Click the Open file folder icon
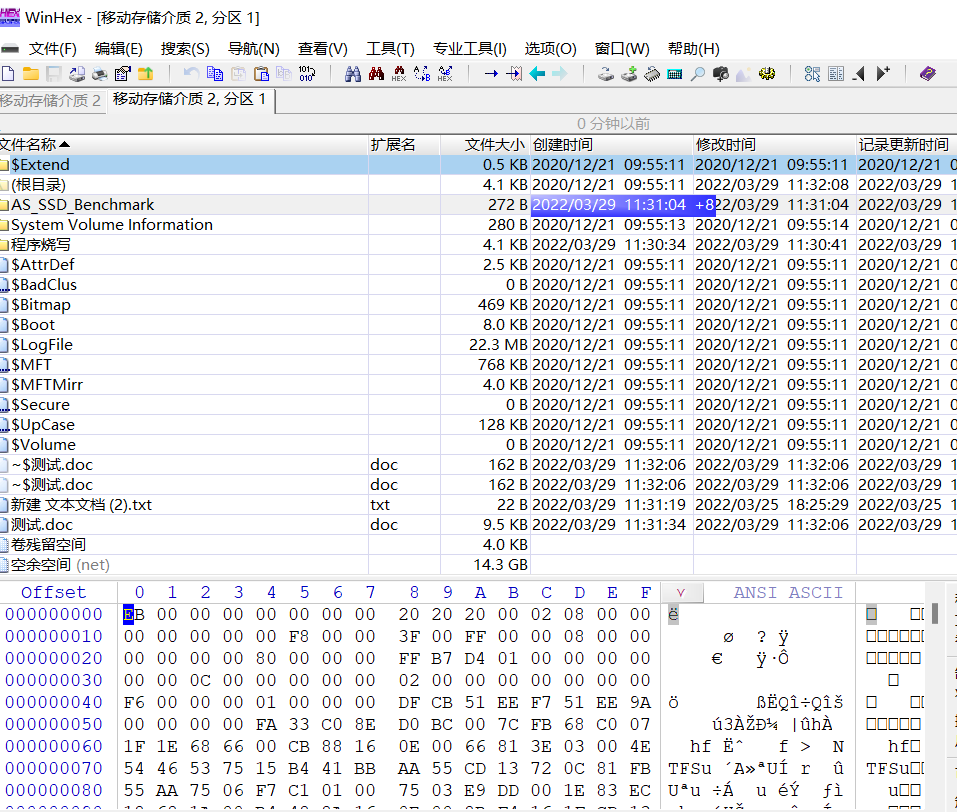The height and width of the screenshot is (812, 957). pos(31,74)
